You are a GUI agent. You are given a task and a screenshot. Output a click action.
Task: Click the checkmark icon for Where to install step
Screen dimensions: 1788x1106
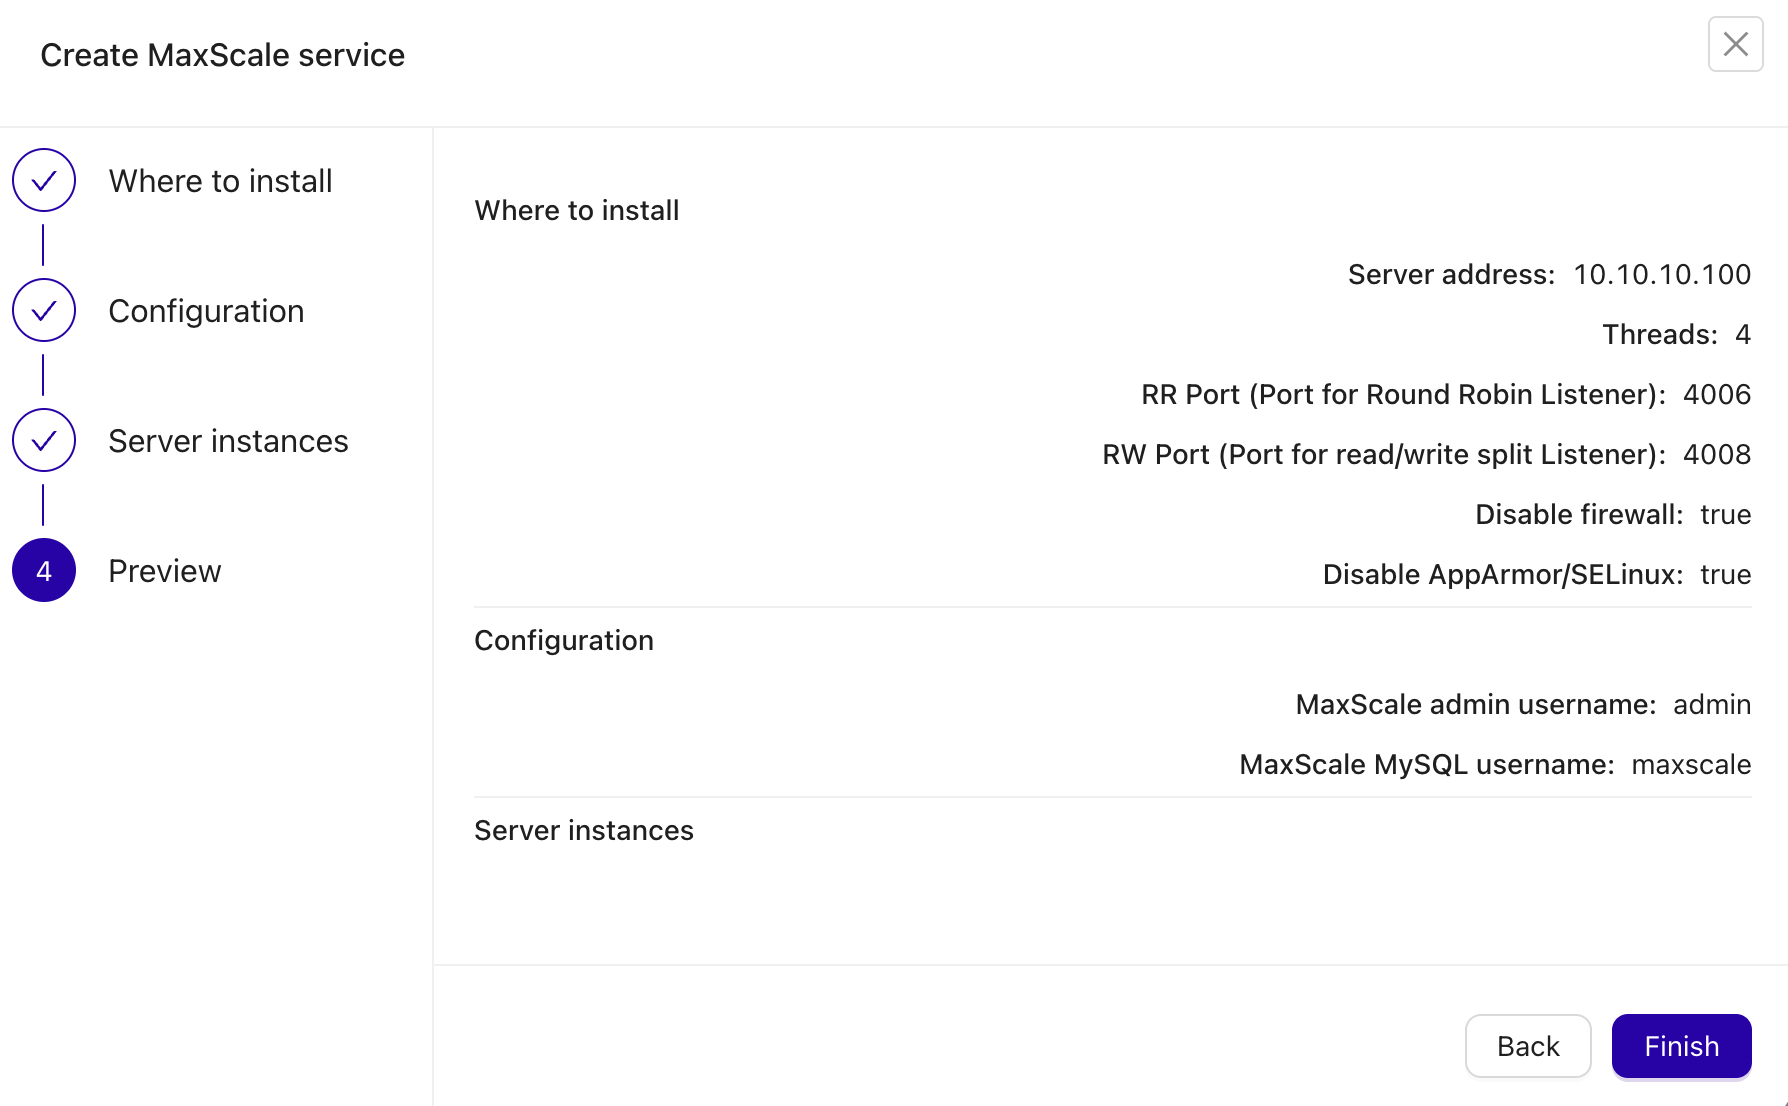[x=43, y=180]
